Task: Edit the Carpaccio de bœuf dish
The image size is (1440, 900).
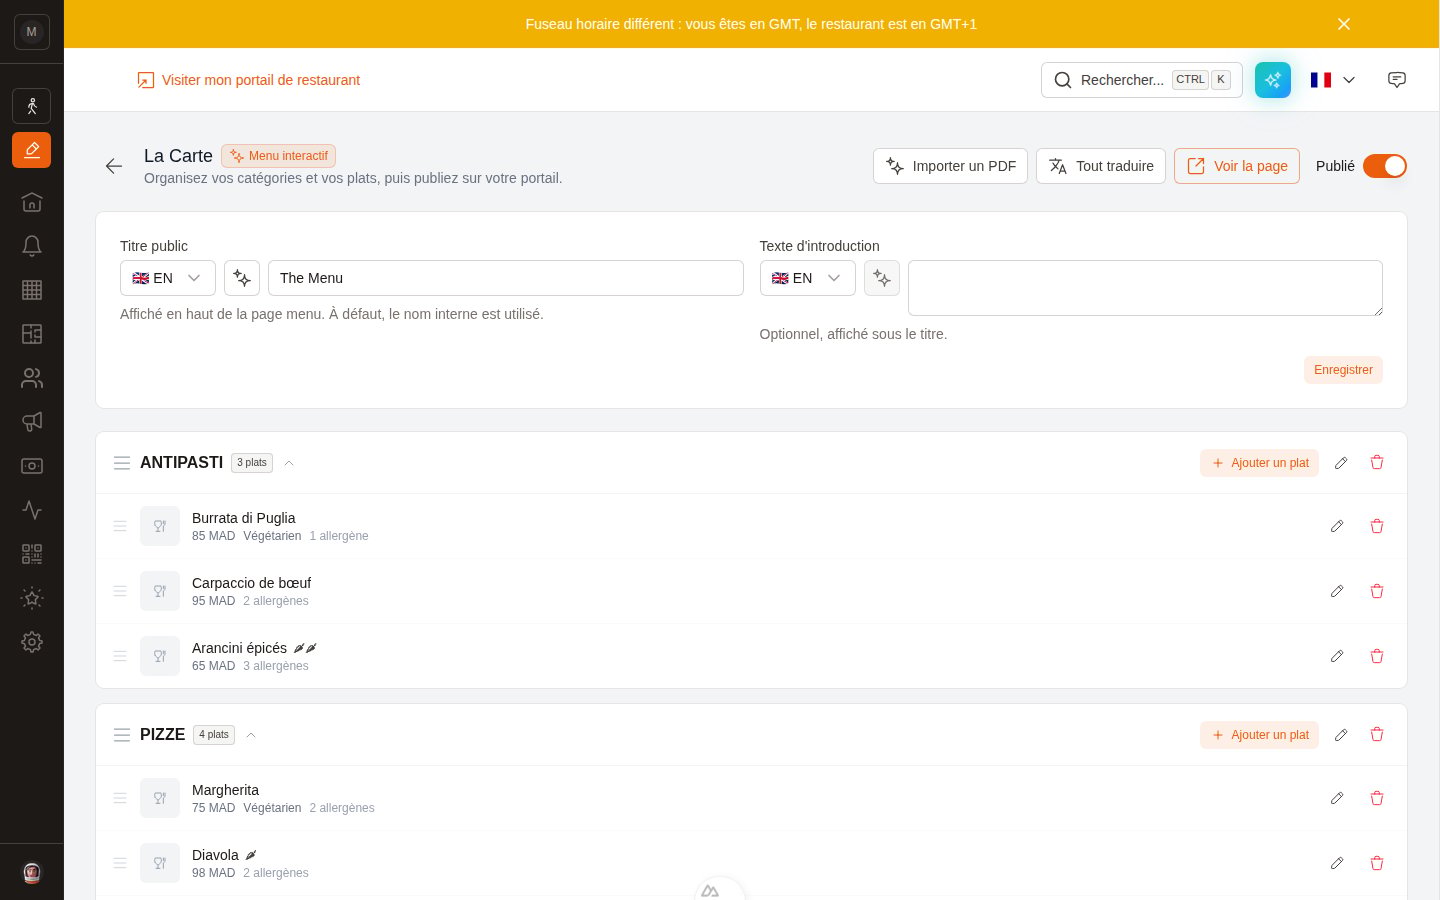Action: click(1337, 591)
